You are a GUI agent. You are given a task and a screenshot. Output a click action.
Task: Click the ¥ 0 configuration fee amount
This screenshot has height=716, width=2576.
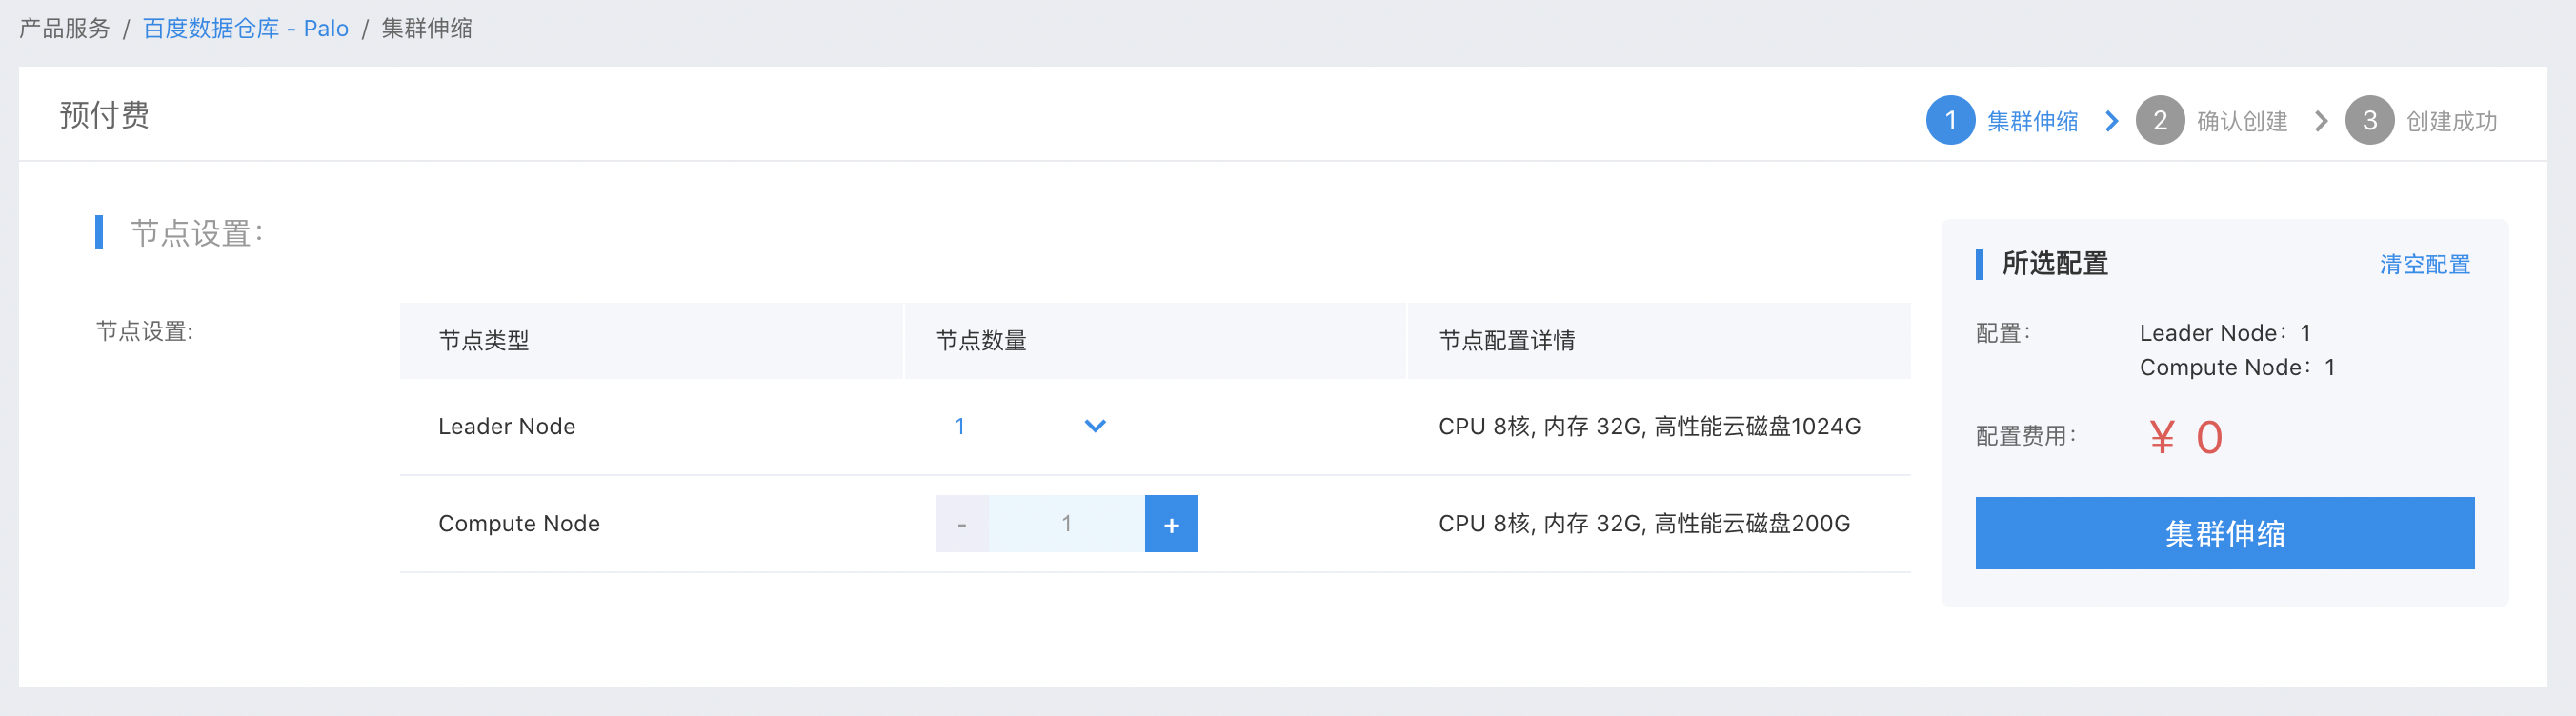(2186, 438)
